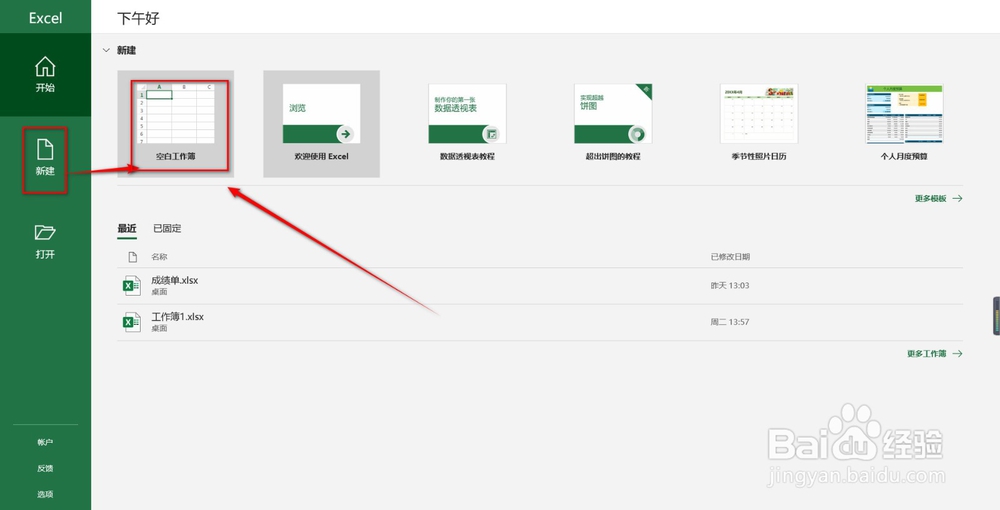Screen dimensions: 1000x510
Task: Click the Excel icon beside 成绩单.xlsx
Action: [x=131, y=286]
